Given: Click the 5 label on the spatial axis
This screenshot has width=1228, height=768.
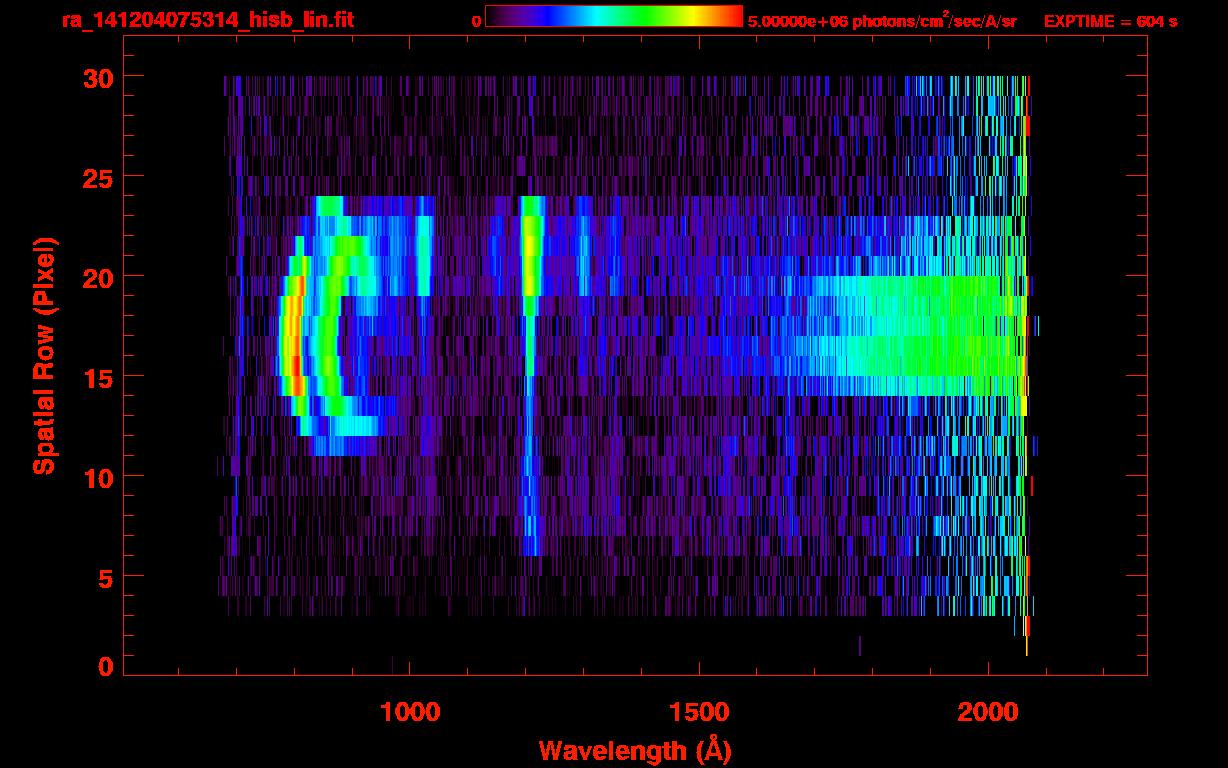Looking at the screenshot, I should pyautogui.click(x=105, y=577).
